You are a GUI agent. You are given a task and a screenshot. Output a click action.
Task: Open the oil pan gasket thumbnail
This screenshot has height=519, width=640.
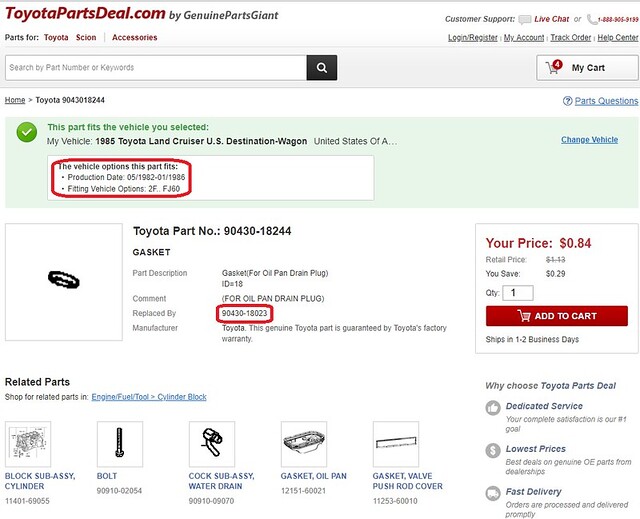tap(304, 444)
